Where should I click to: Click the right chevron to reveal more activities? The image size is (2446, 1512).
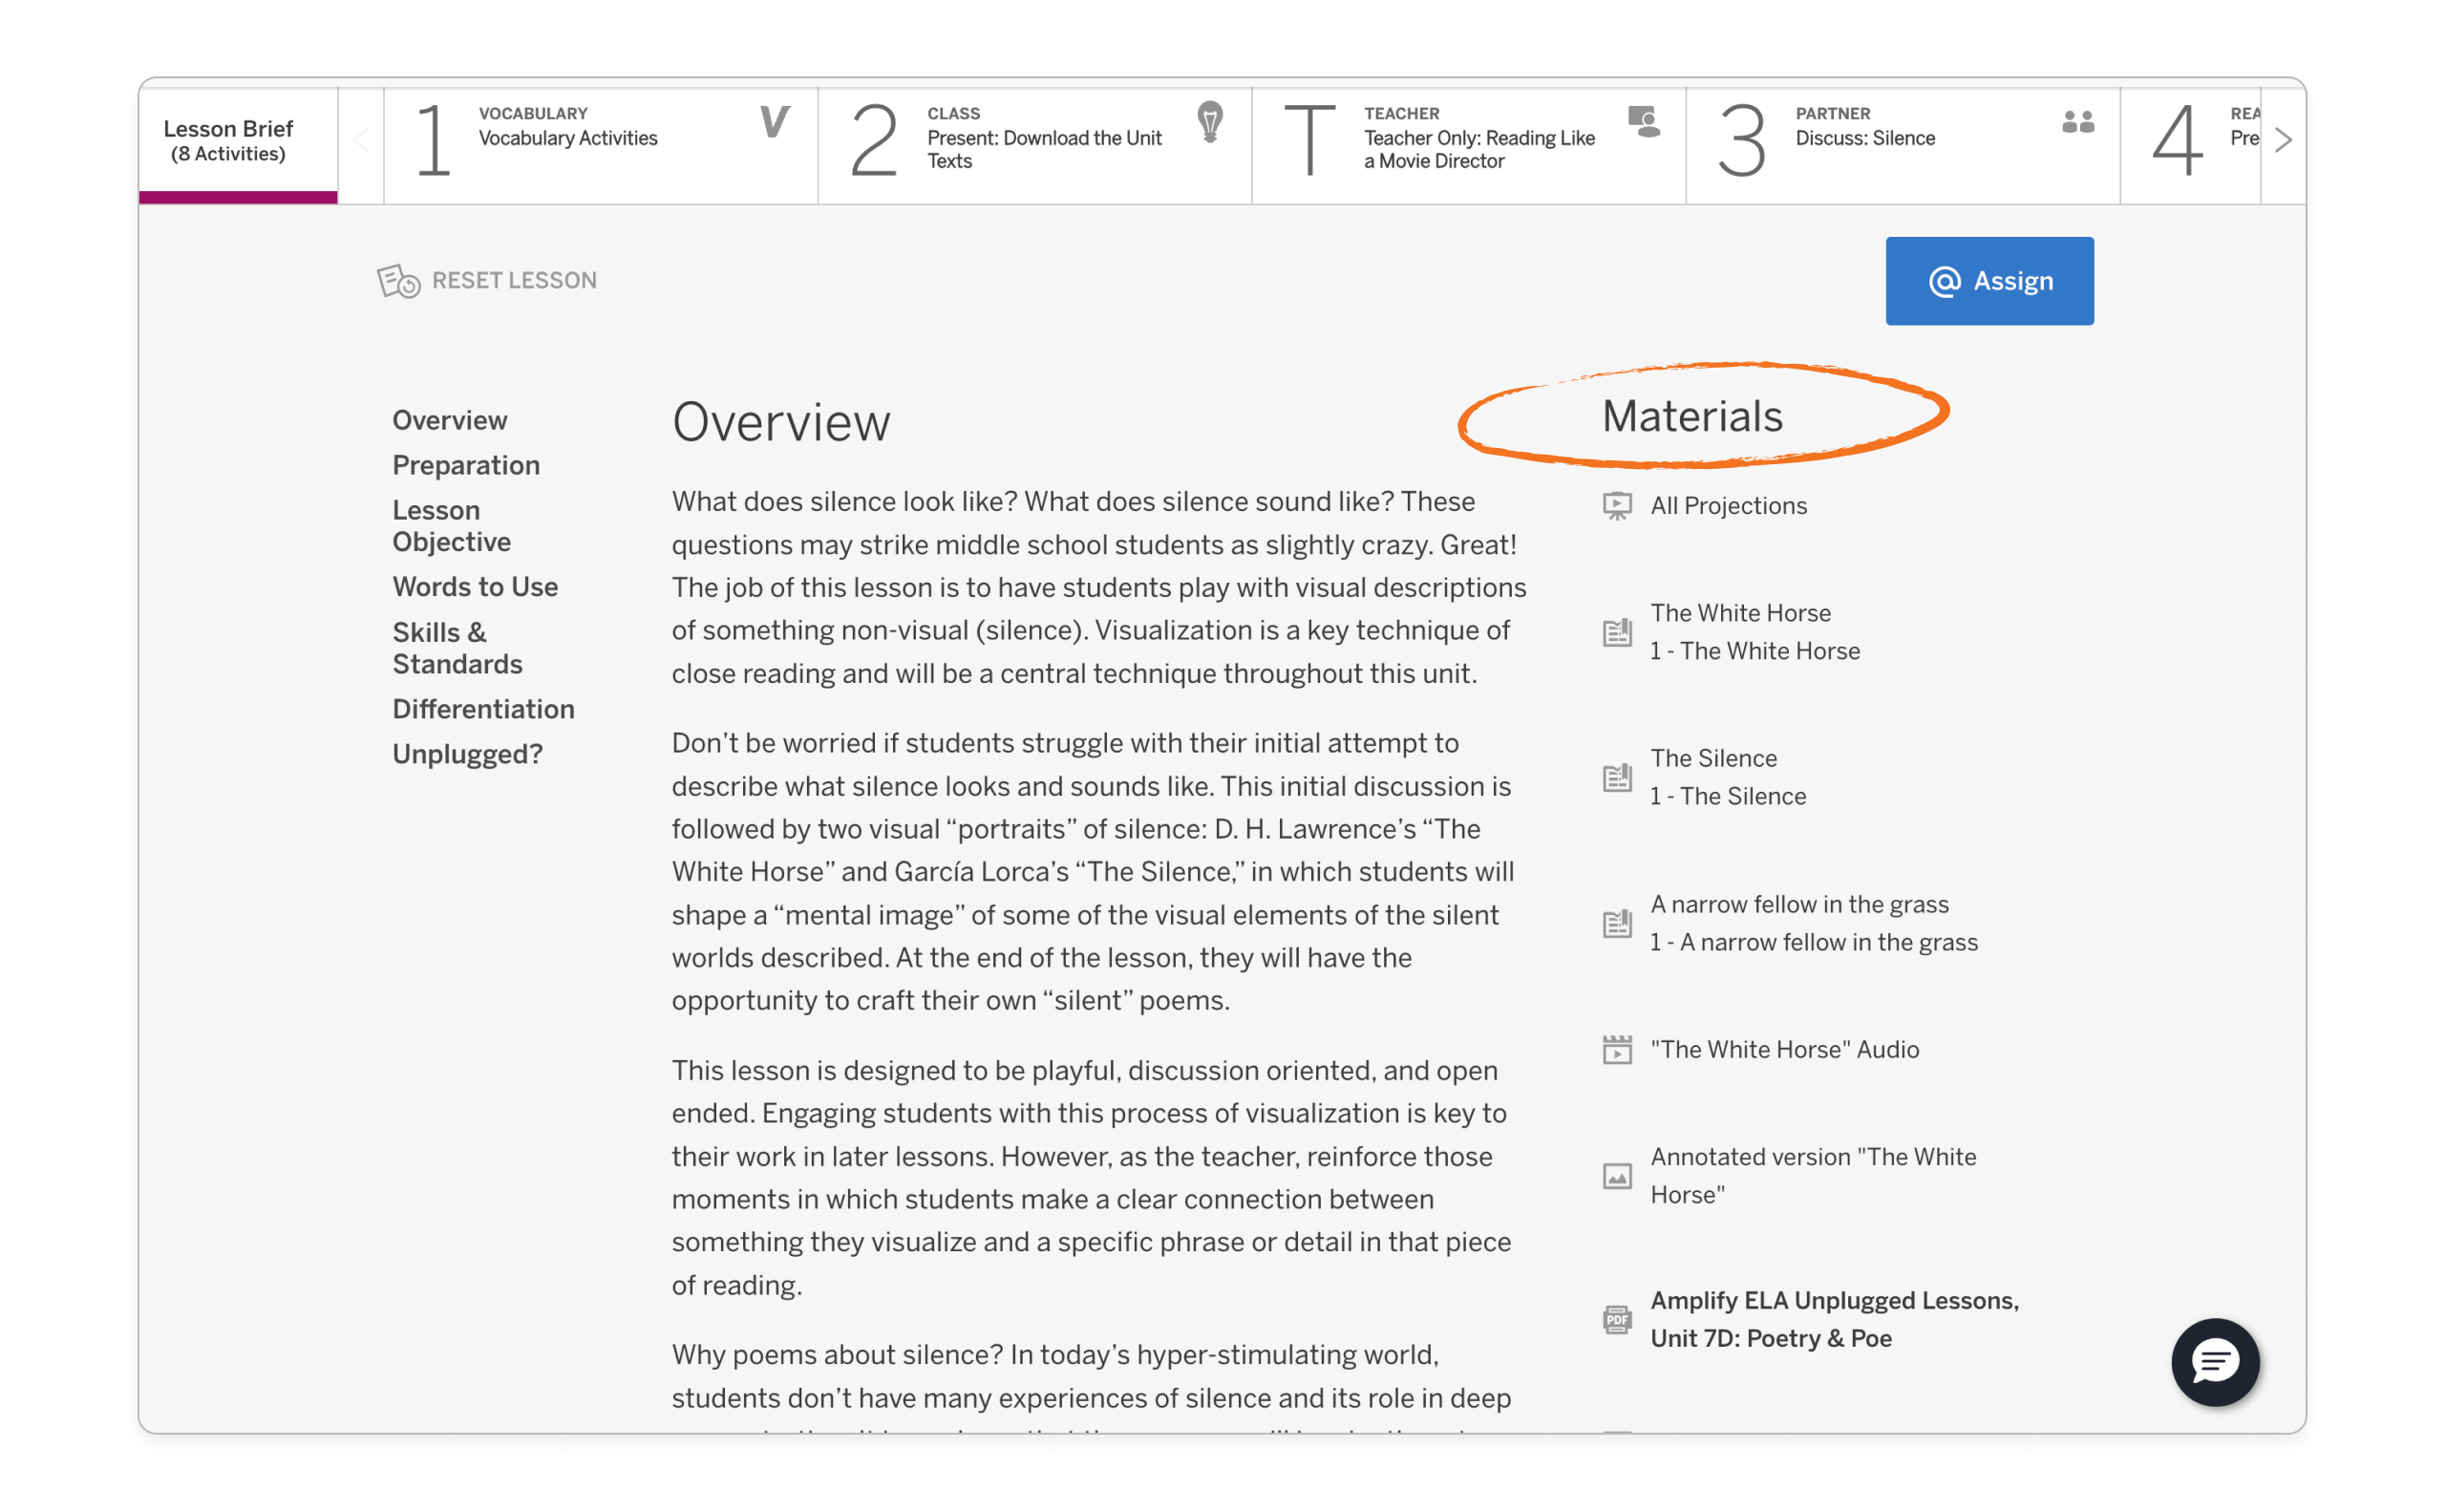(2282, 140)
